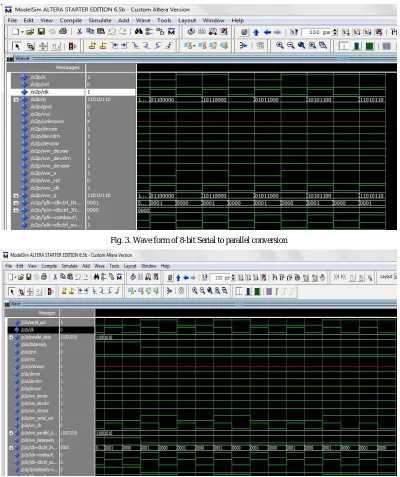Select the /s2p/vcc signal in top window
The image size is (400, 477).
(x=40, y=114)
